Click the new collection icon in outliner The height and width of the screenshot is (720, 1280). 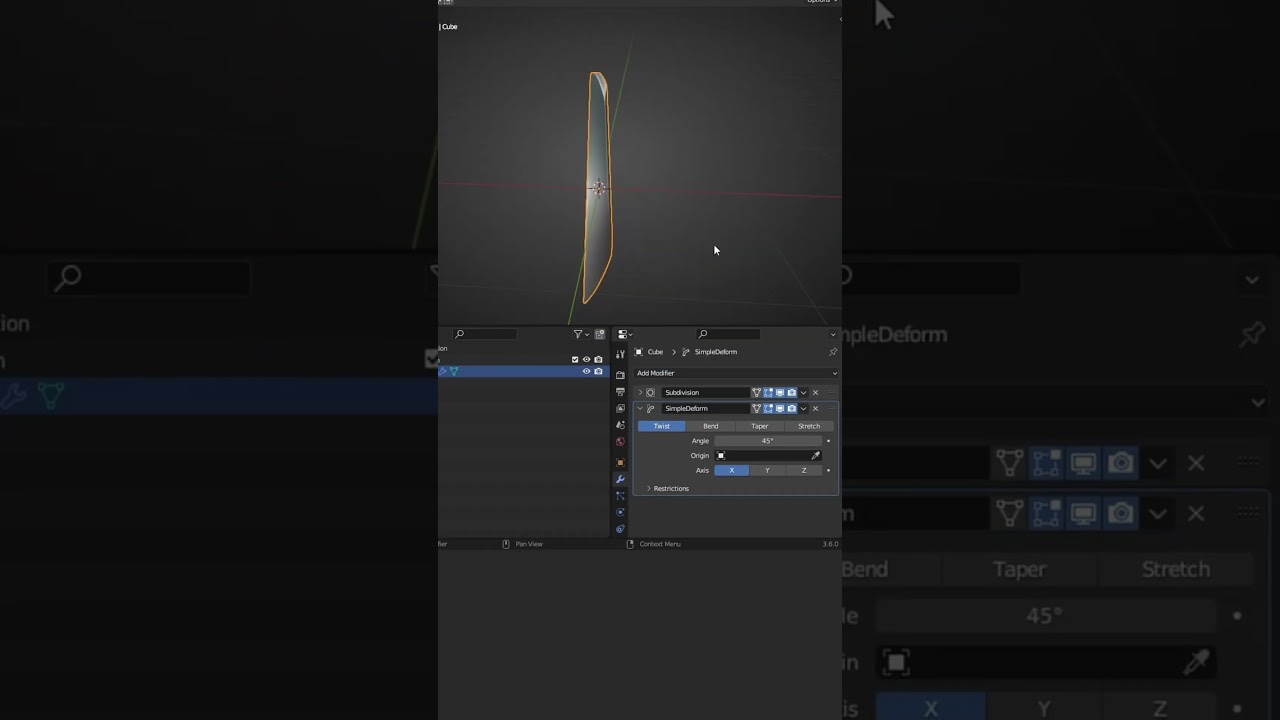coord(600,334)
